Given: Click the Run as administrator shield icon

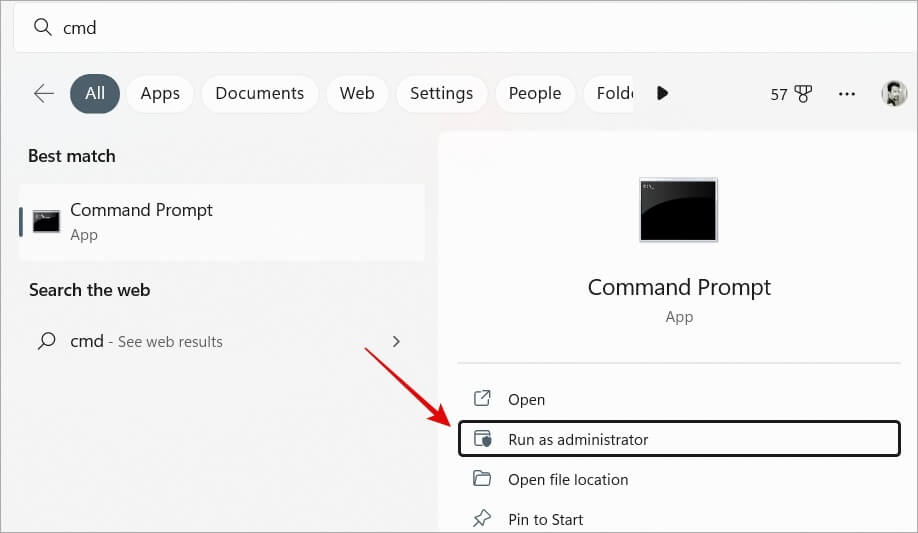Looking at the screenshot, I should tap(482, 439).
